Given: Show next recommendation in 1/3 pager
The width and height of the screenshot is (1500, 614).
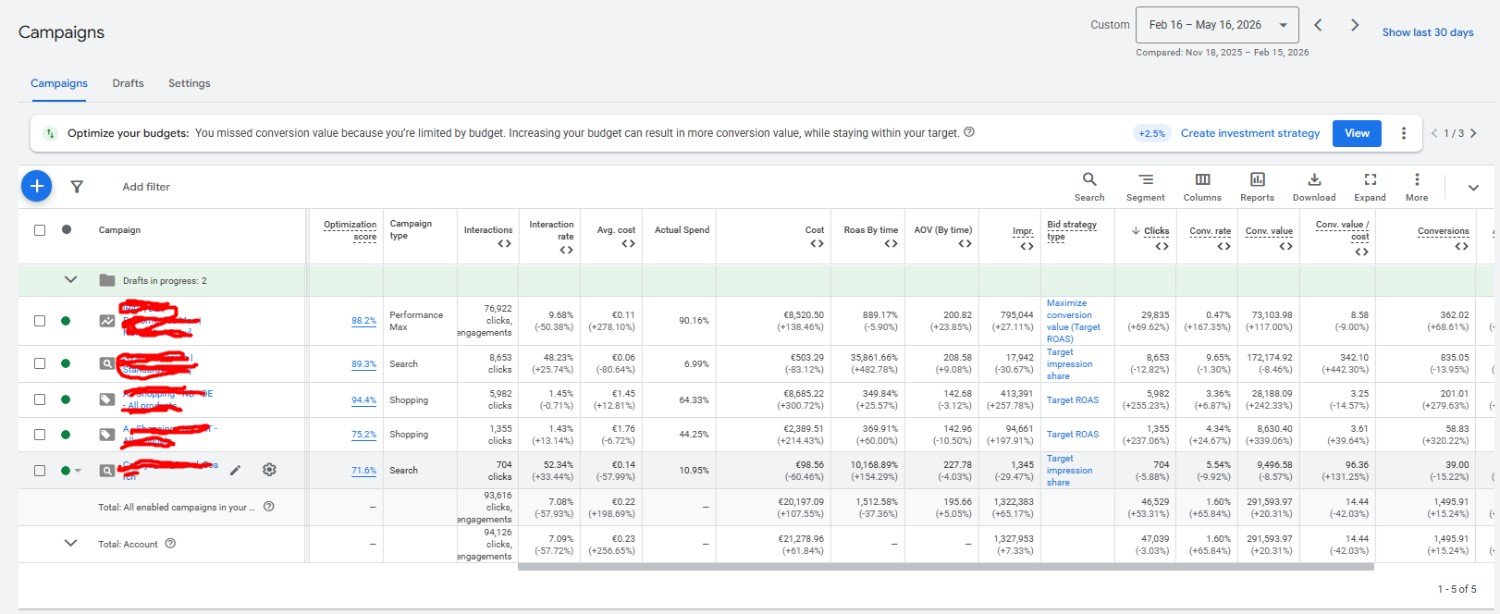Looking at the screenshot, I should click(x=1473, y=133).
